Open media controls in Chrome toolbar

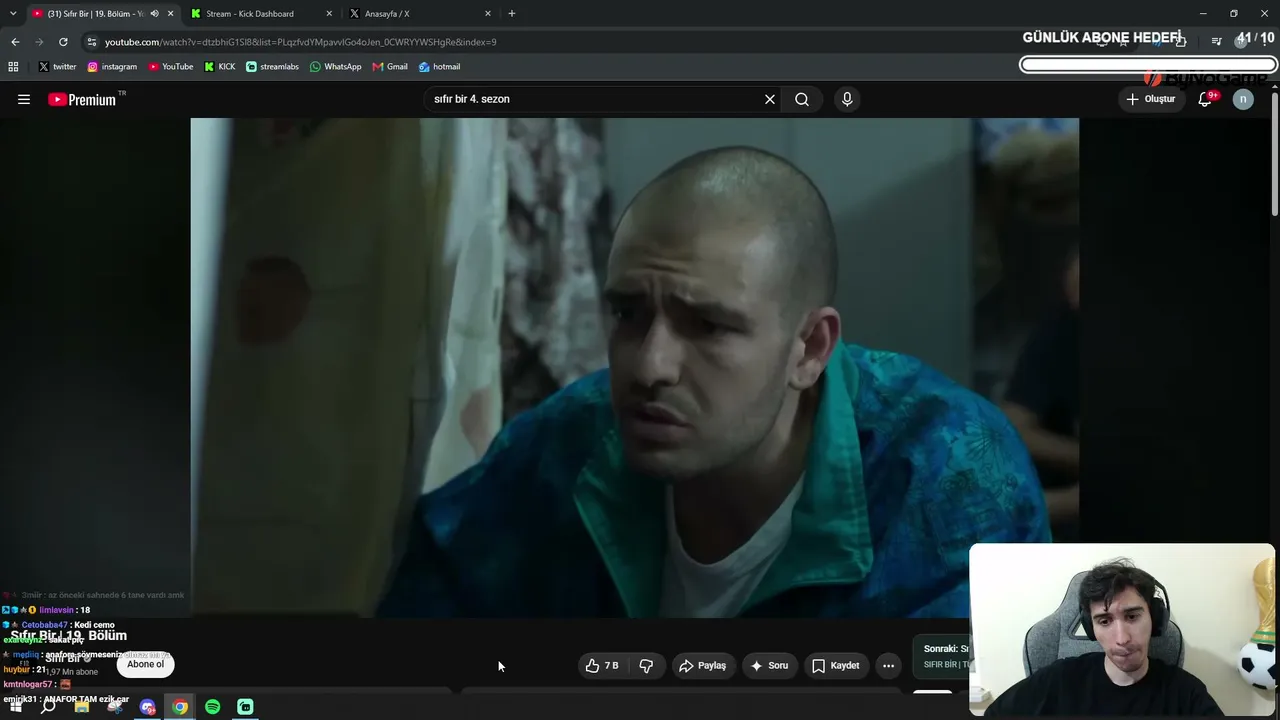pyautogui.click(x=1216, y=42)
